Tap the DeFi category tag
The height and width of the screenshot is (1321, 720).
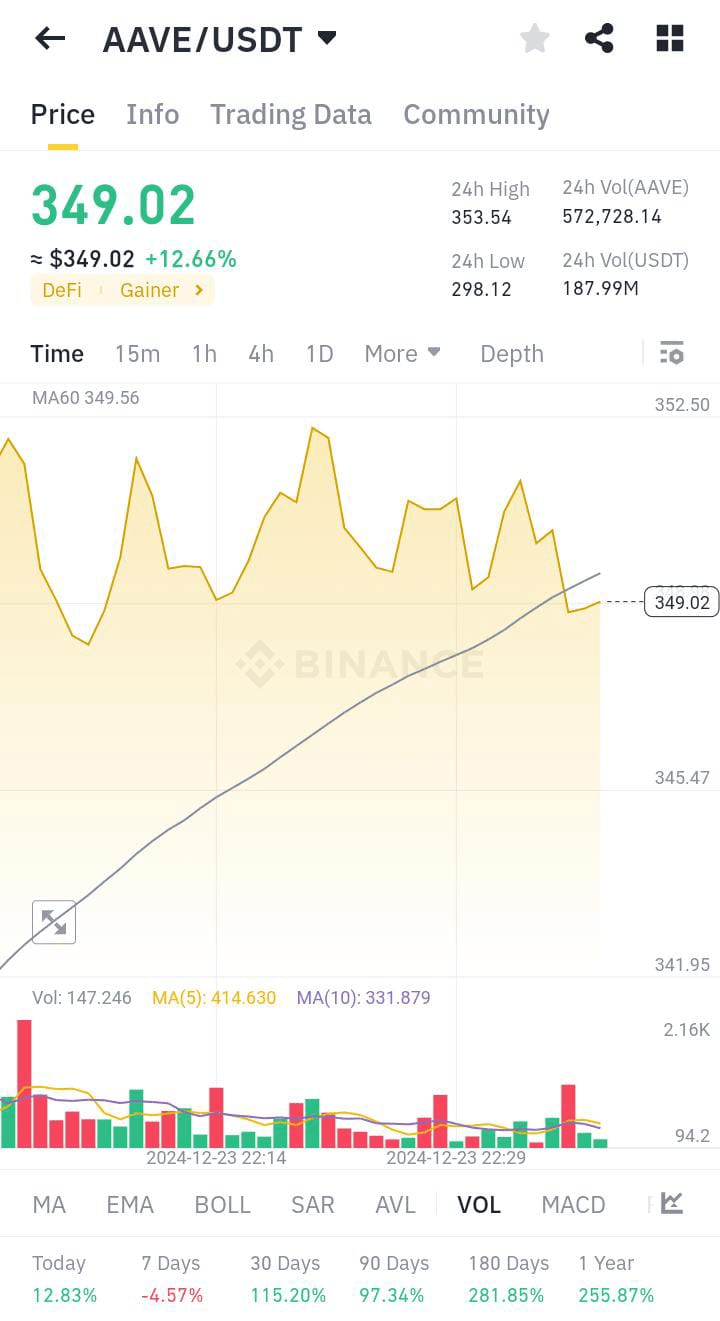click(62, 290)
